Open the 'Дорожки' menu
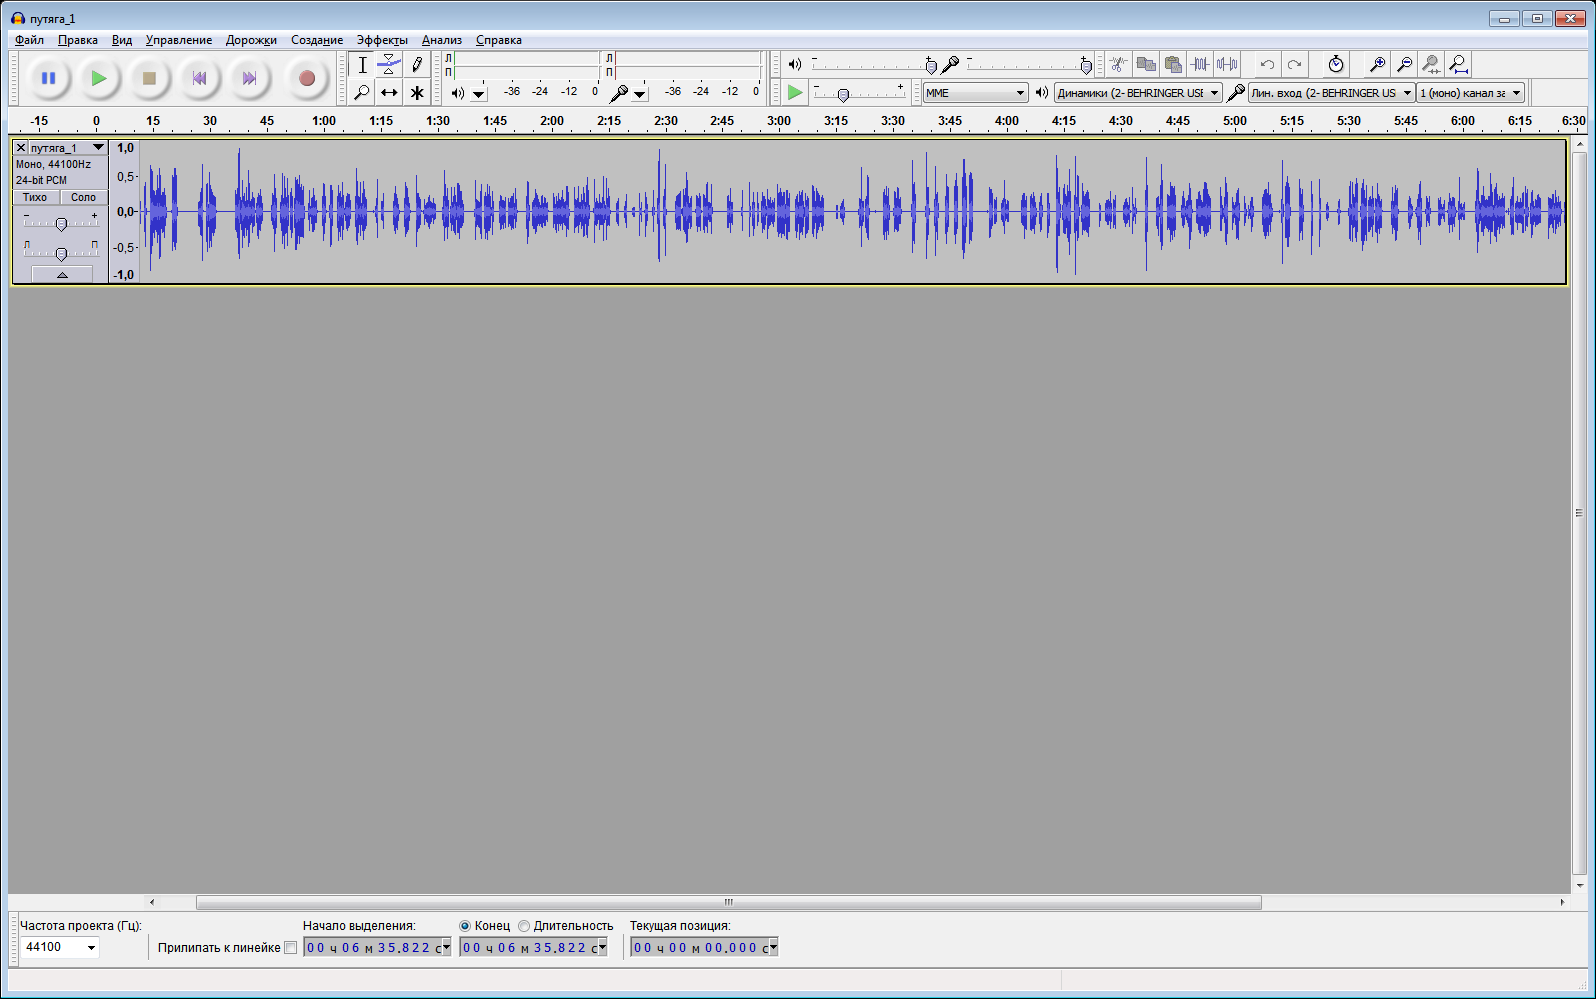 click(x=251, y=40)
